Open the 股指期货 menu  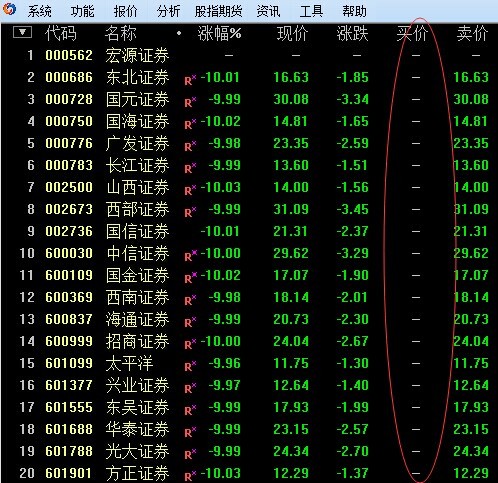(218, 11)
